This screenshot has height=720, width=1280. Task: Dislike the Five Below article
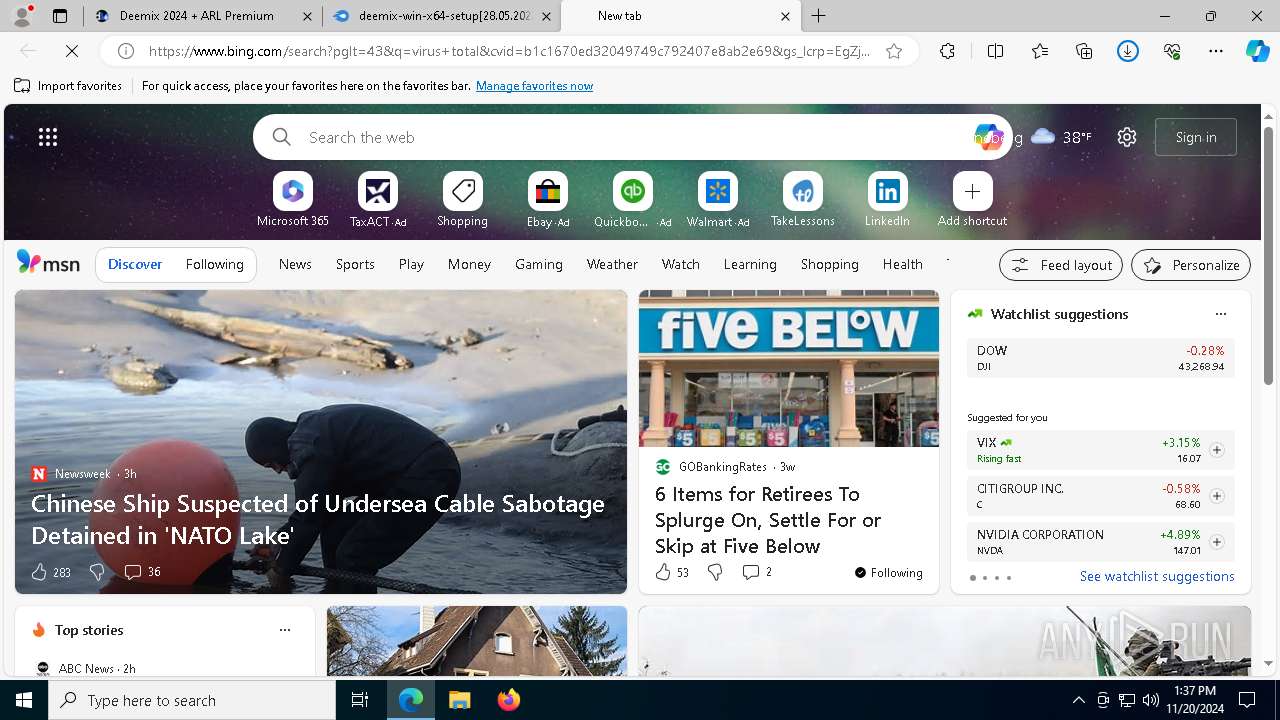tap(715, 572)
